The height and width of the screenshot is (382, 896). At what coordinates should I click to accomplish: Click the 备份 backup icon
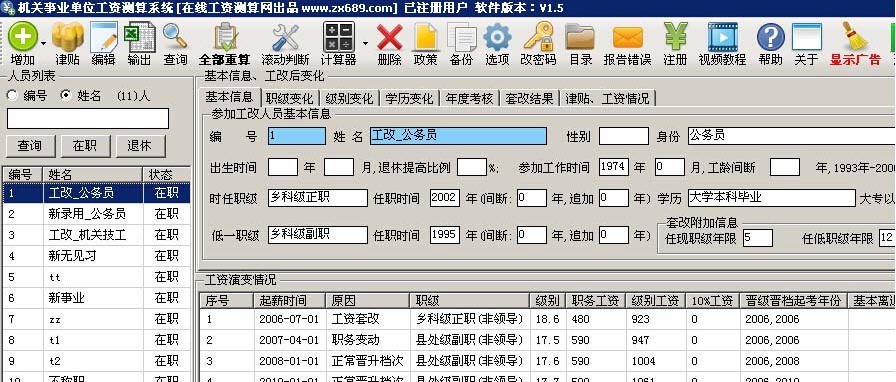coord(461,37)
